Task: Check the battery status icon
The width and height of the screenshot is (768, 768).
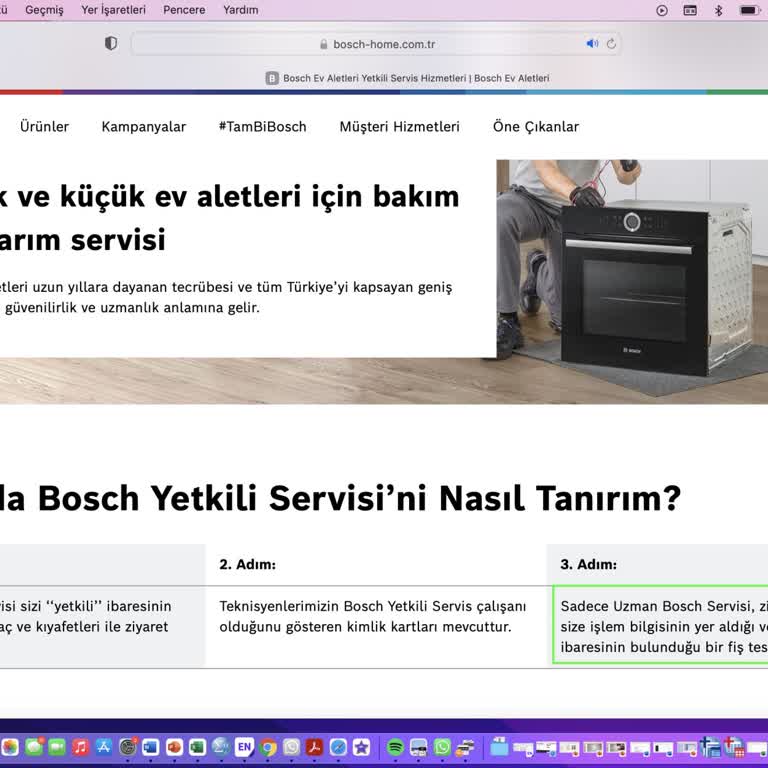Action: tap(749, 10)
